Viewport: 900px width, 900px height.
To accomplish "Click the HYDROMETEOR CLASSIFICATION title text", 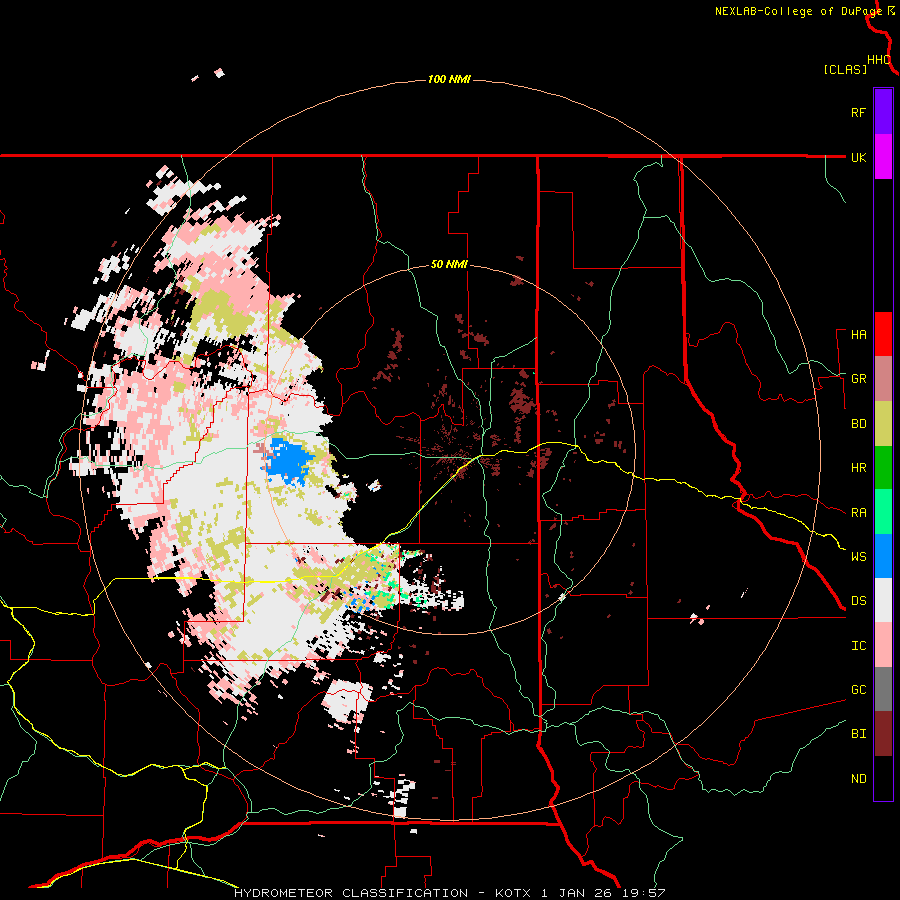I will (x=351, y=893).
